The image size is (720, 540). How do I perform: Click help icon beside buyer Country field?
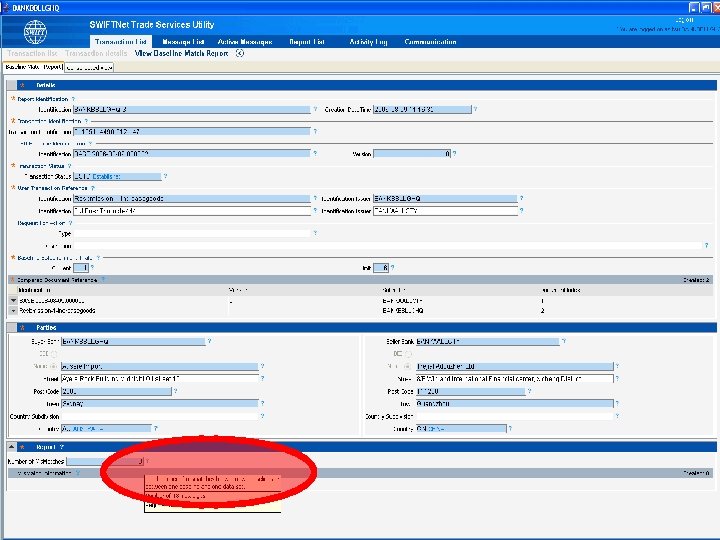tap(156, 428)
